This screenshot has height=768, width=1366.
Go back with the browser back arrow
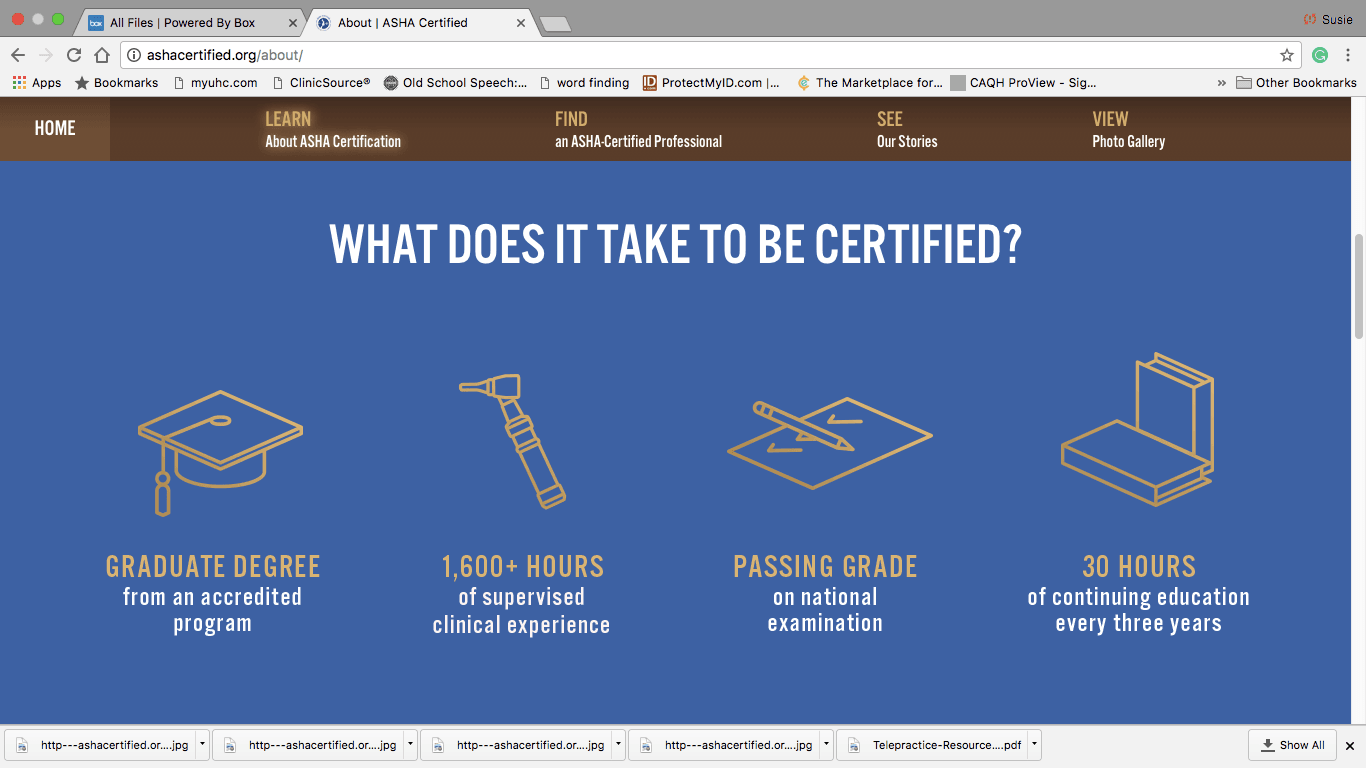pos(18,55)
